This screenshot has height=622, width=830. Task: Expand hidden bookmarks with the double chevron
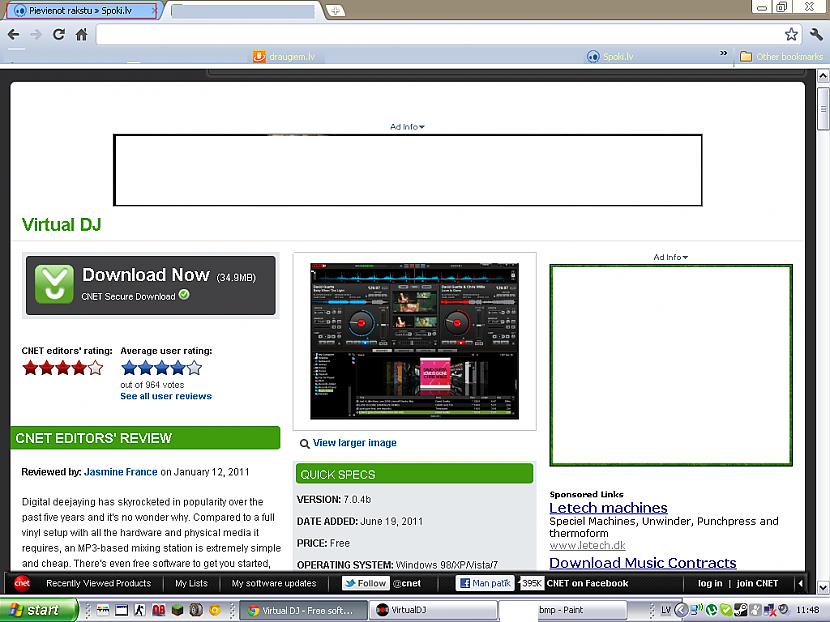[723, 53]
